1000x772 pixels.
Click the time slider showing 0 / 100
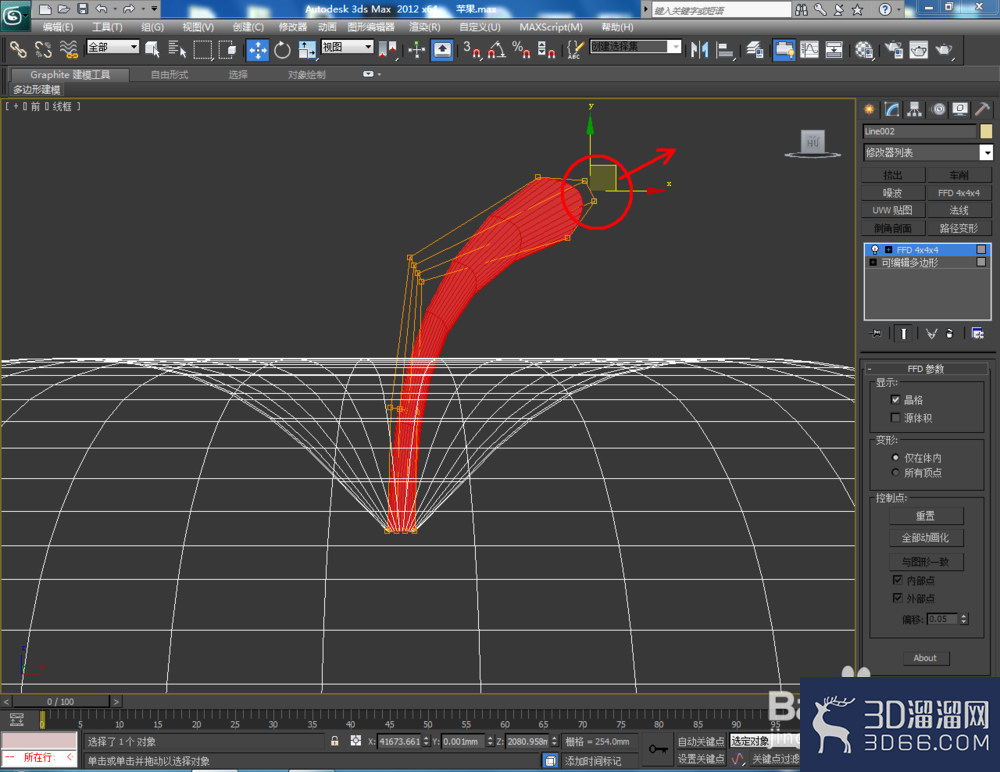61,701
